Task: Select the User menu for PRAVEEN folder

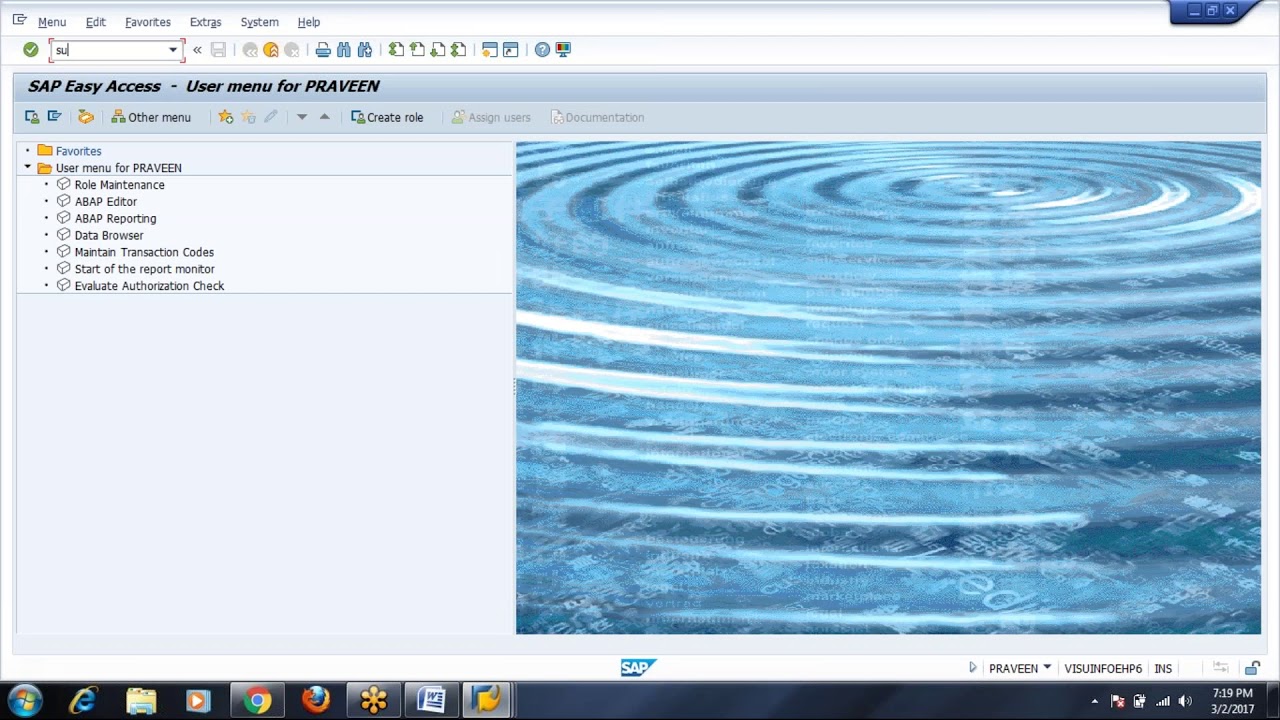Action: (118, 168)
